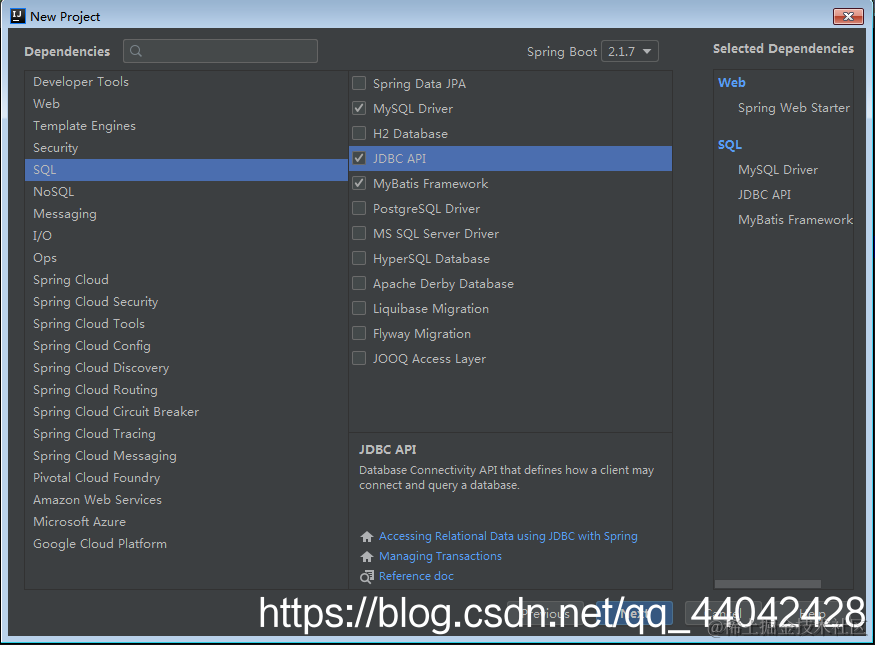Select the Web category

coord(186,104)
